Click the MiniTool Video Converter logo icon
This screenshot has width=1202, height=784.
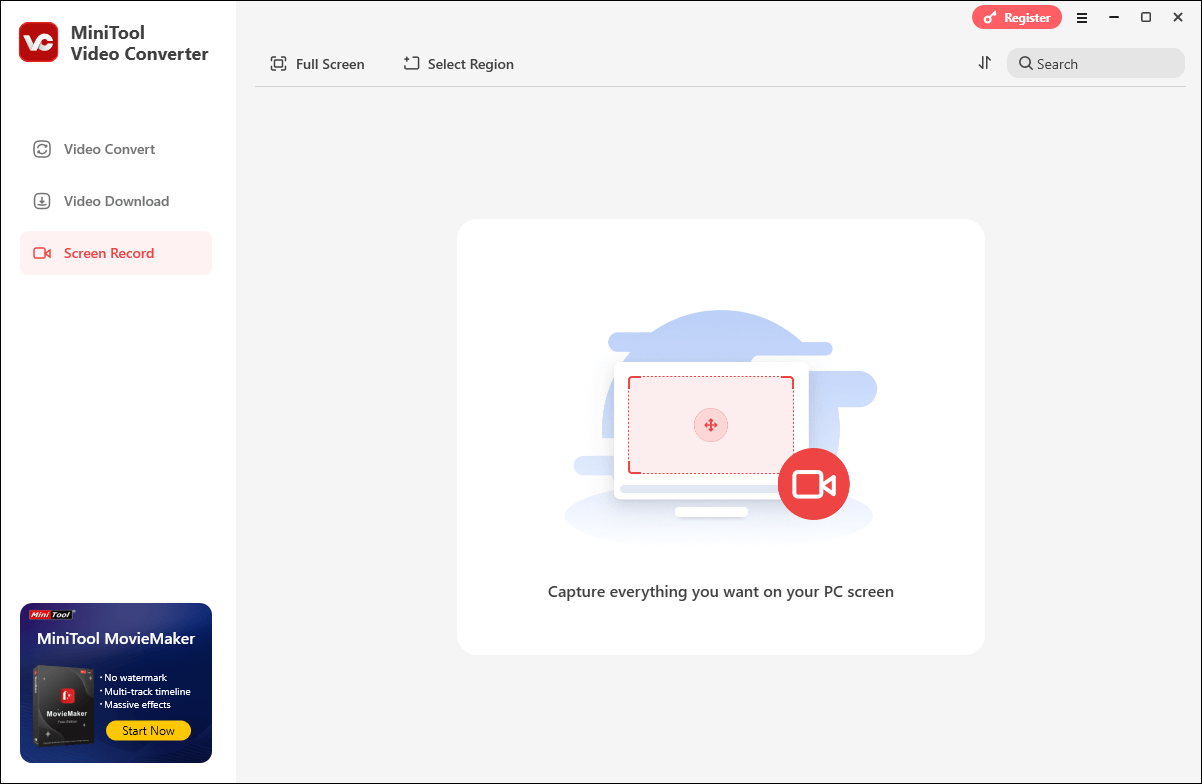click(38, 42)
